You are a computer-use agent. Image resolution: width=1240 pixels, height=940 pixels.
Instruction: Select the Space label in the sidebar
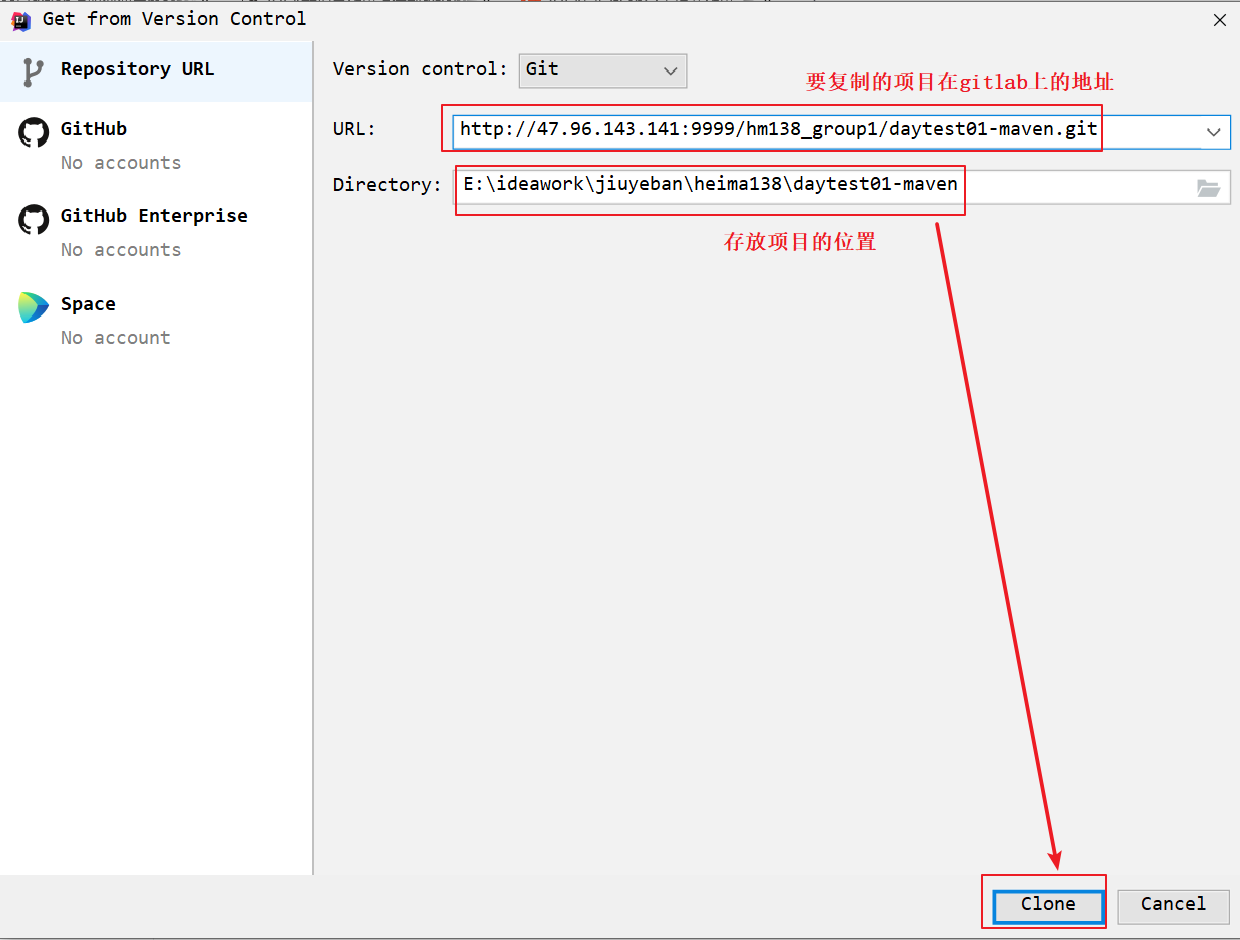tap(88, 304)
